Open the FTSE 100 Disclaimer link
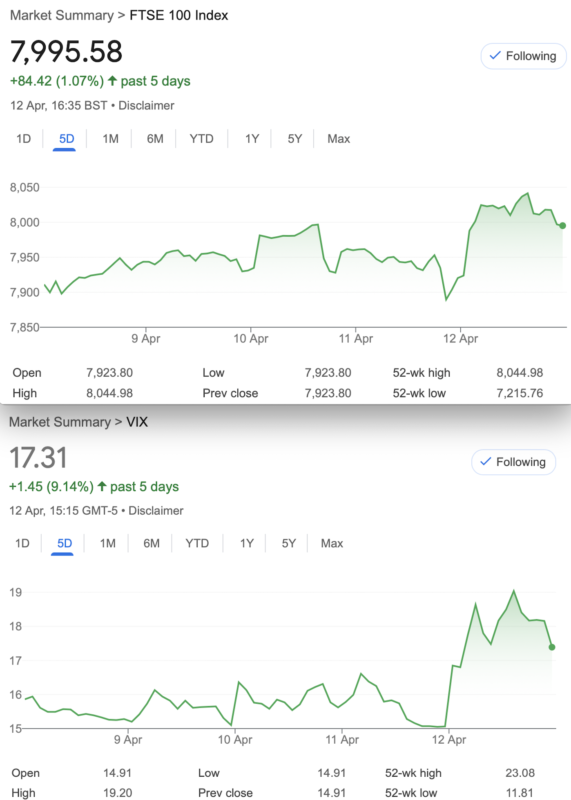The height and width of the screenshot is (800, 571). coord(146,106)
